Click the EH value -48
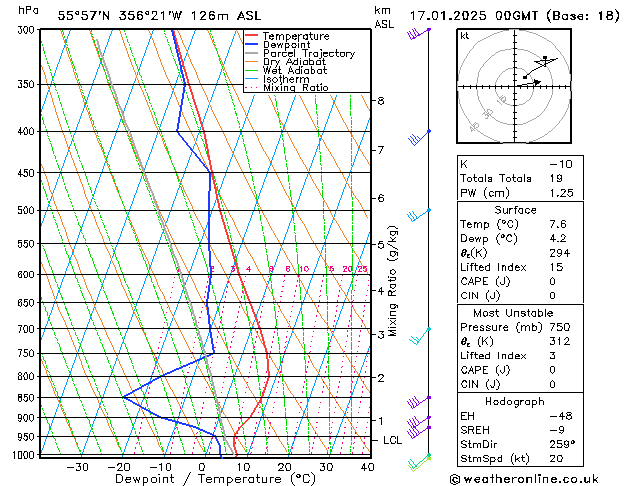629x486 pixels. [x=561, y=416]
